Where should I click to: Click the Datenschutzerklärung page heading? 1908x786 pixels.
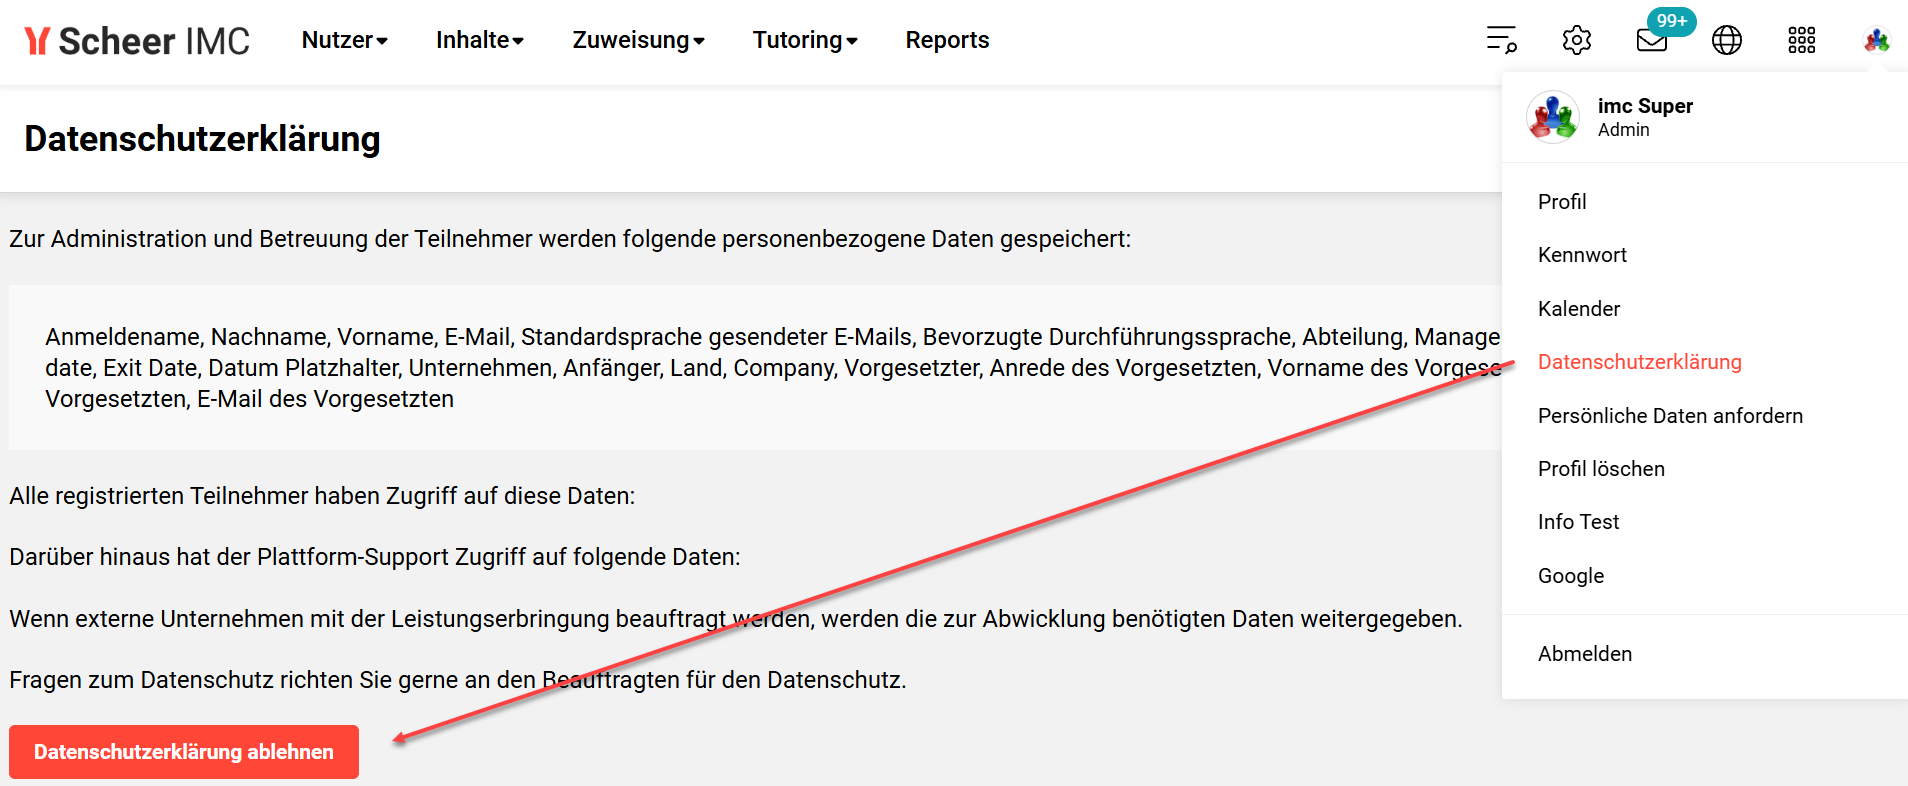point(202,139)
